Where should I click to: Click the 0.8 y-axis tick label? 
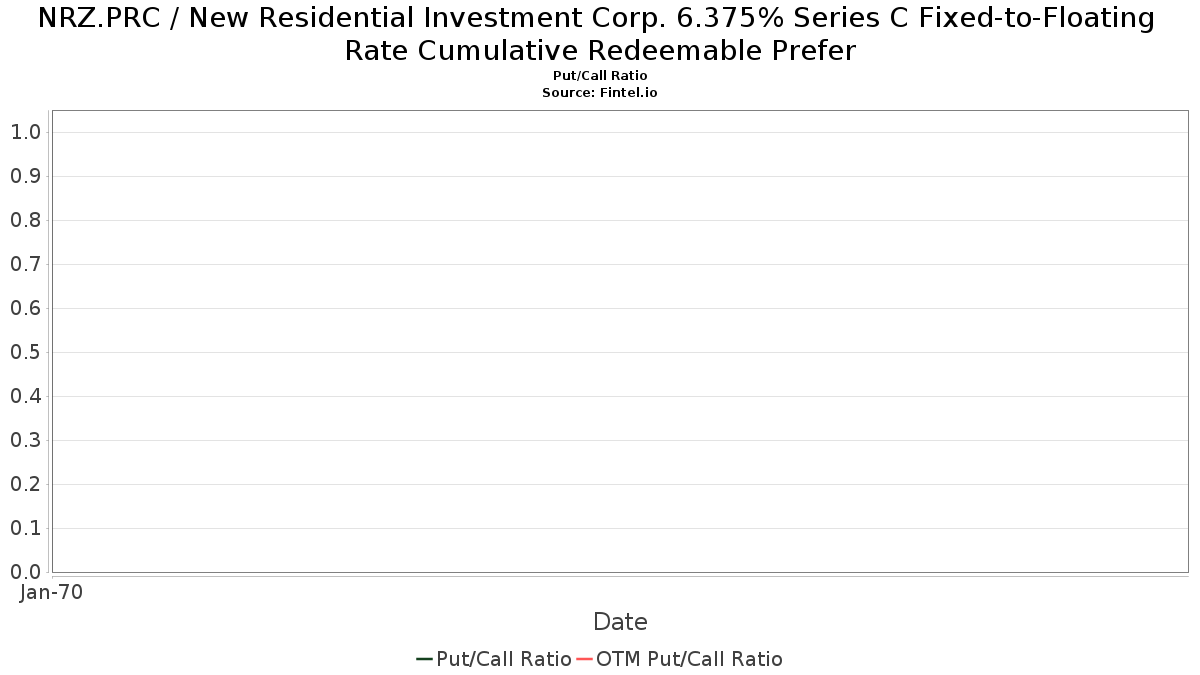click(x=25, y=220)
